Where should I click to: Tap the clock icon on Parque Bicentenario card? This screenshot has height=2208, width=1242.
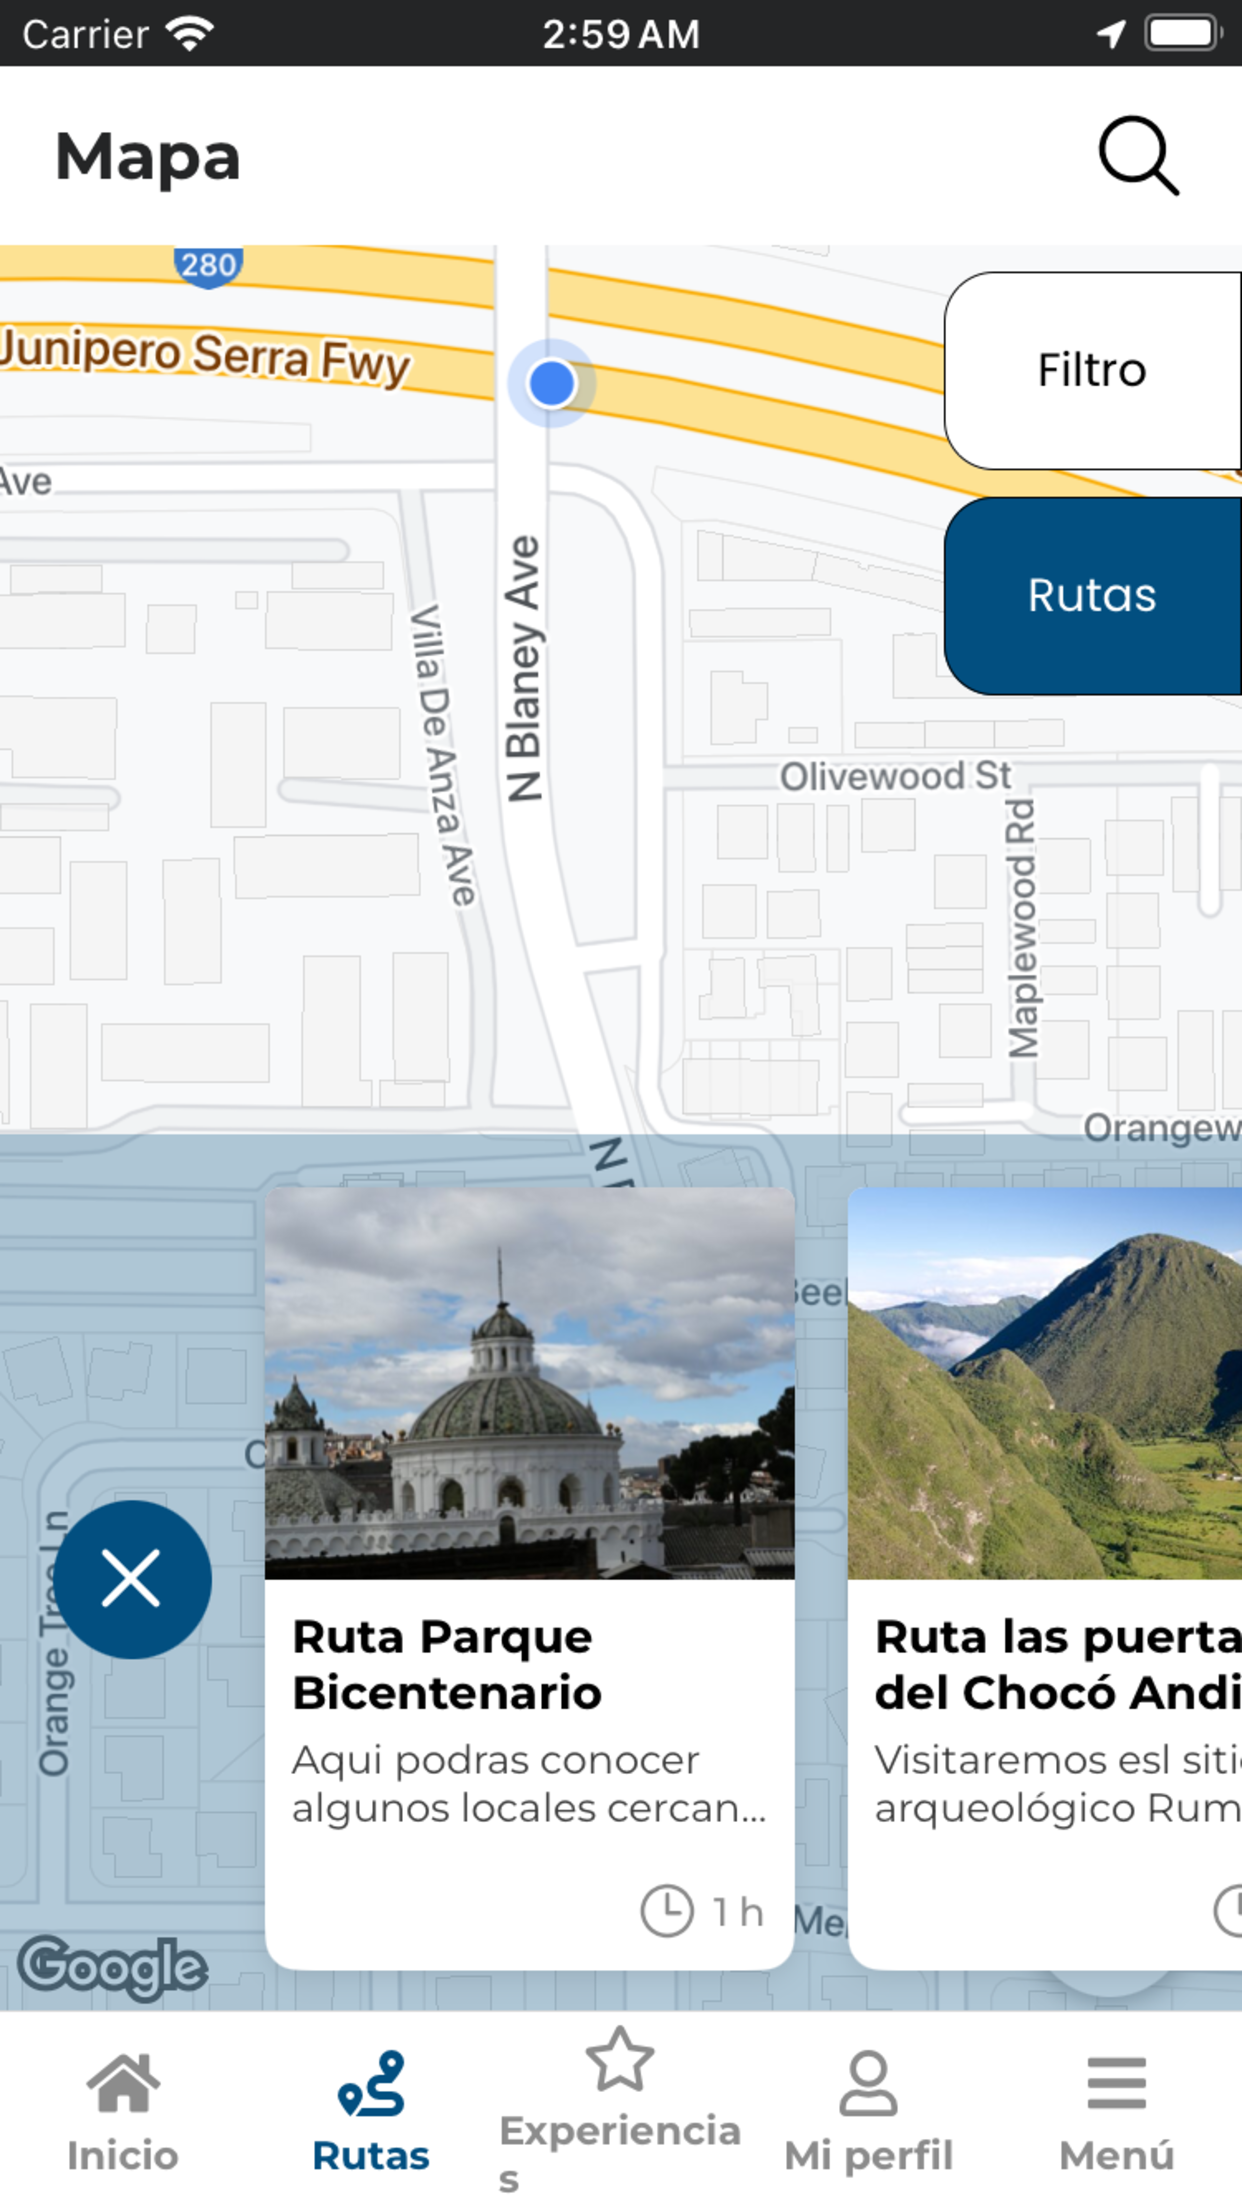pos(667,1911)
